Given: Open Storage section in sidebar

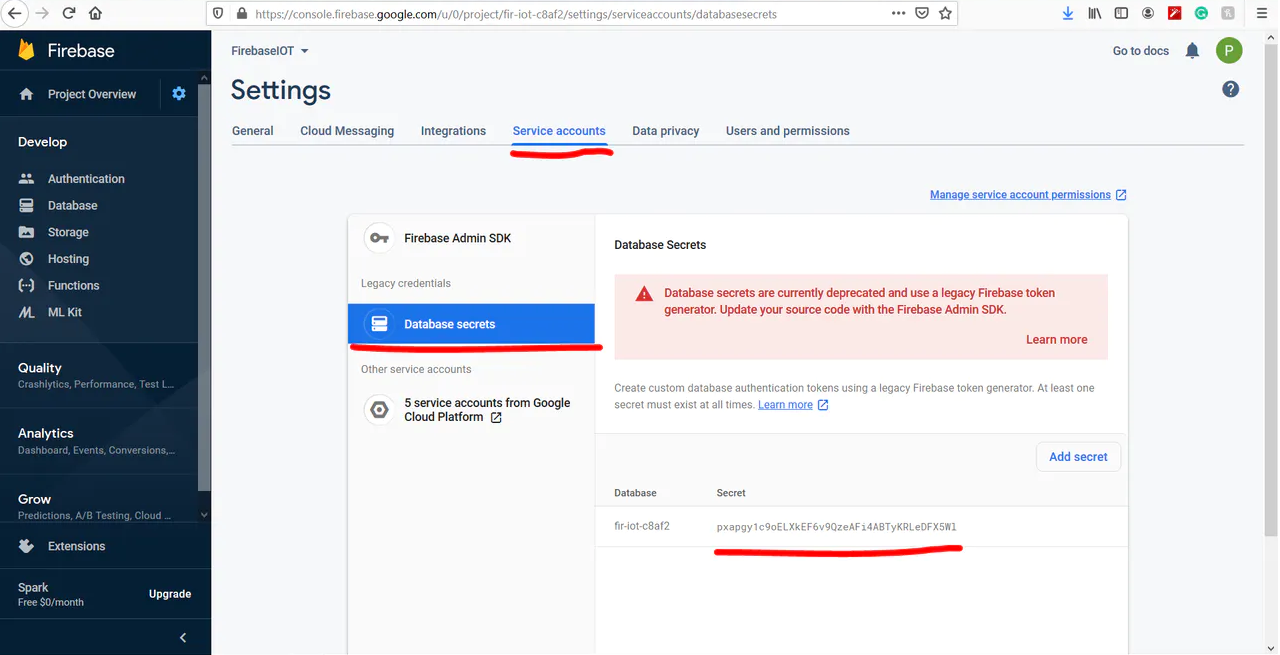Looking at the screenshot, I should pos(68,232).
